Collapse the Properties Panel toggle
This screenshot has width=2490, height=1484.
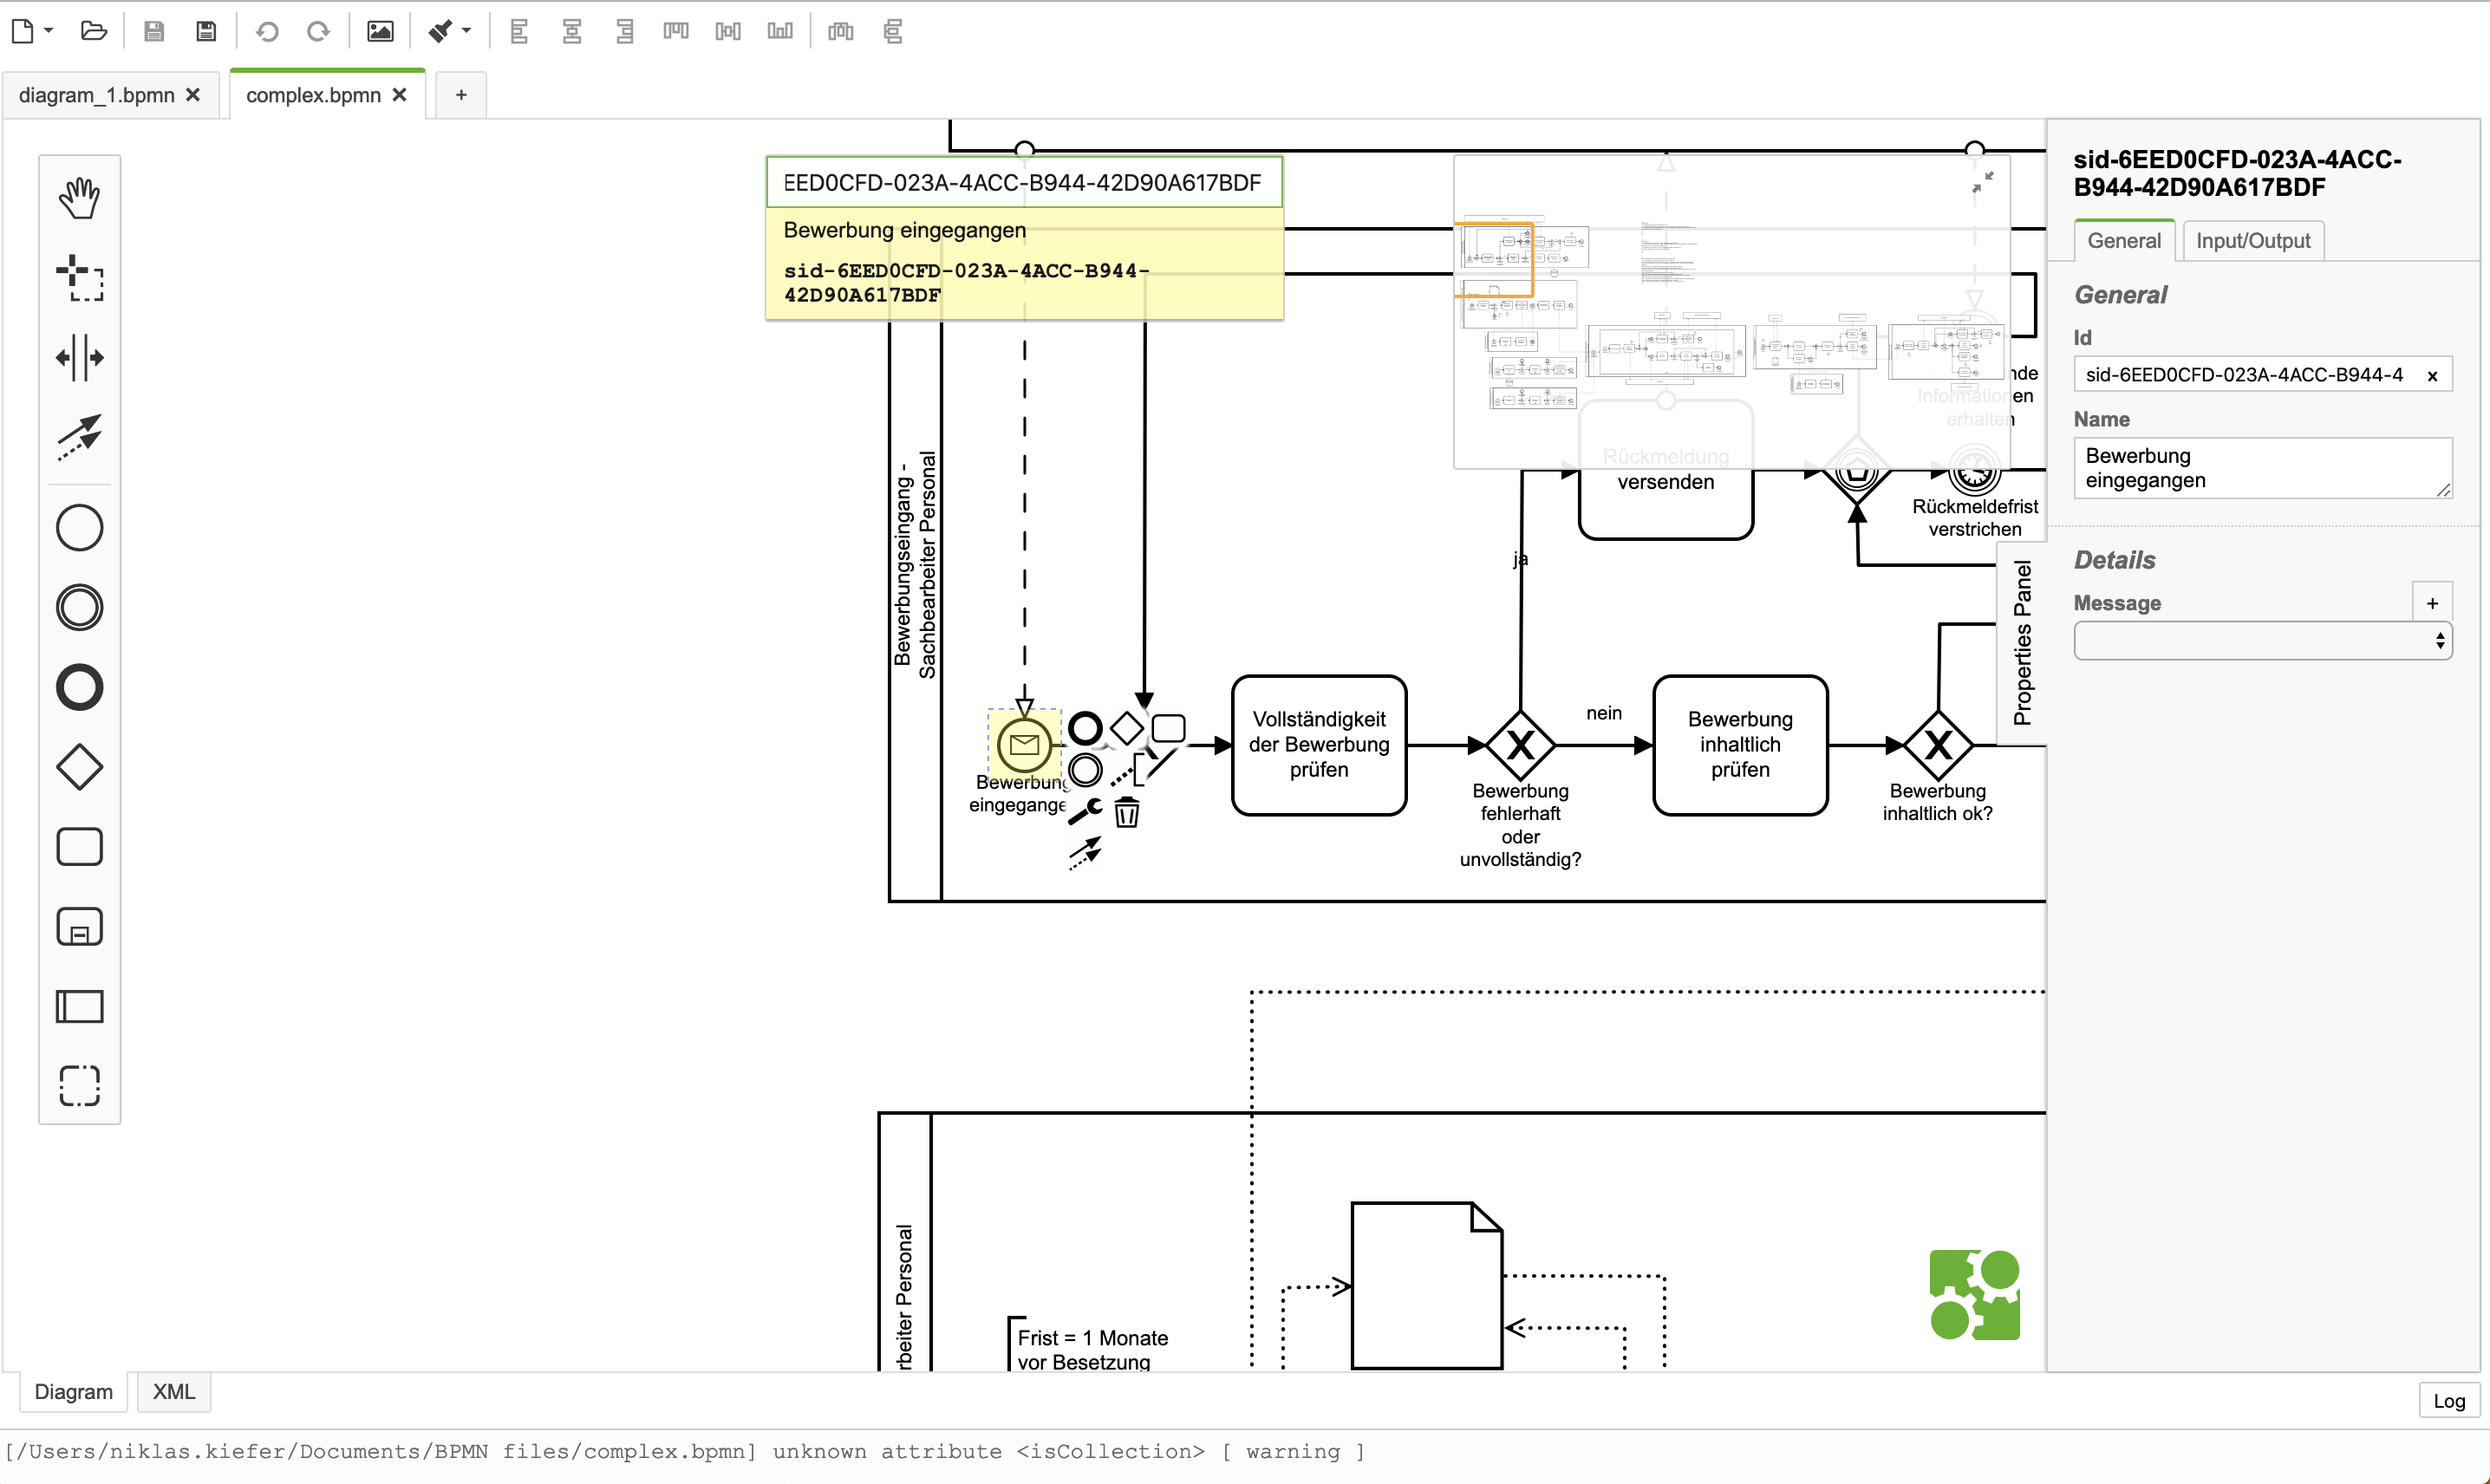point(2022,643)
